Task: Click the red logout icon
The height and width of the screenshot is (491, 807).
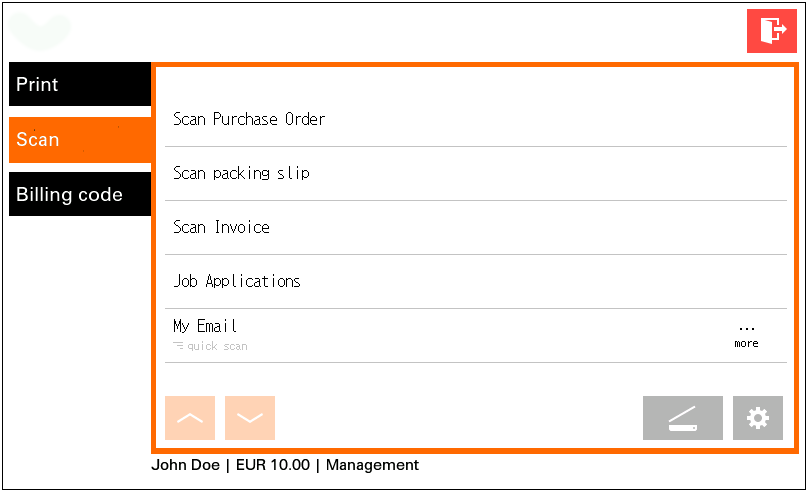Action: point(772,30)
